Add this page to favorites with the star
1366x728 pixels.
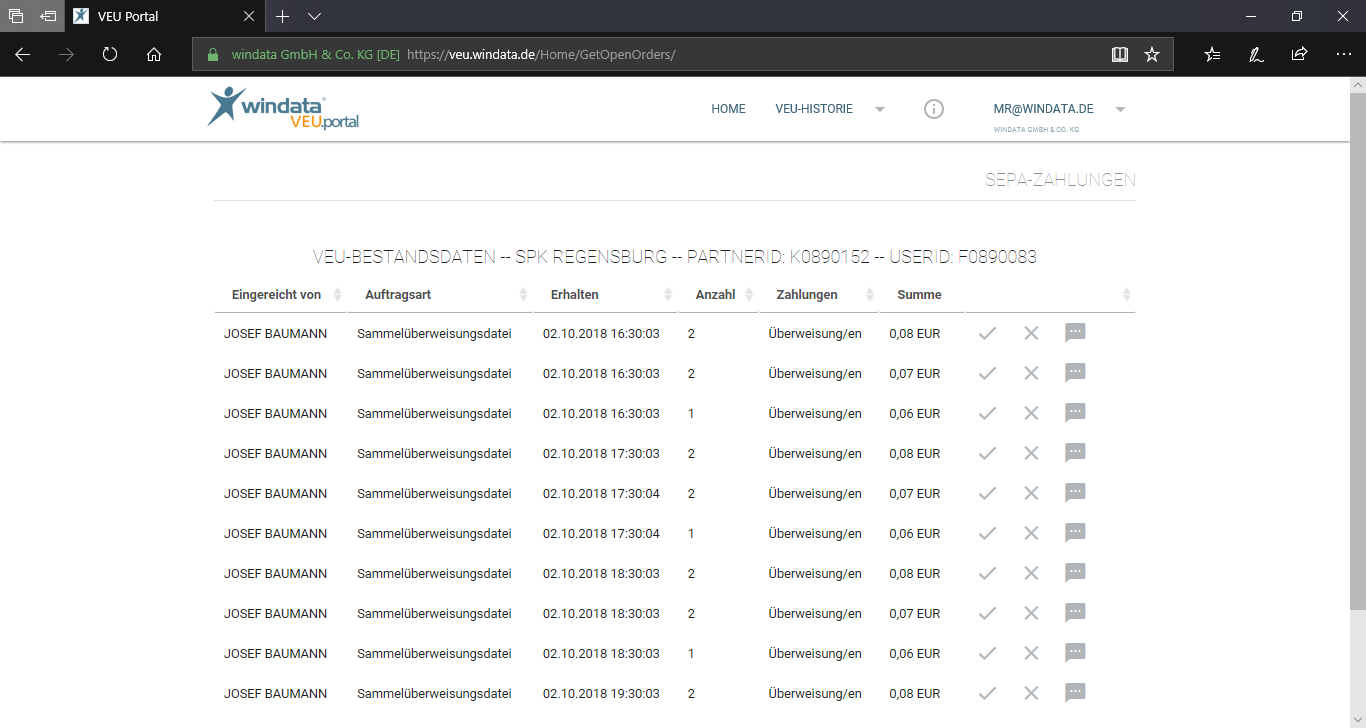1152,54
